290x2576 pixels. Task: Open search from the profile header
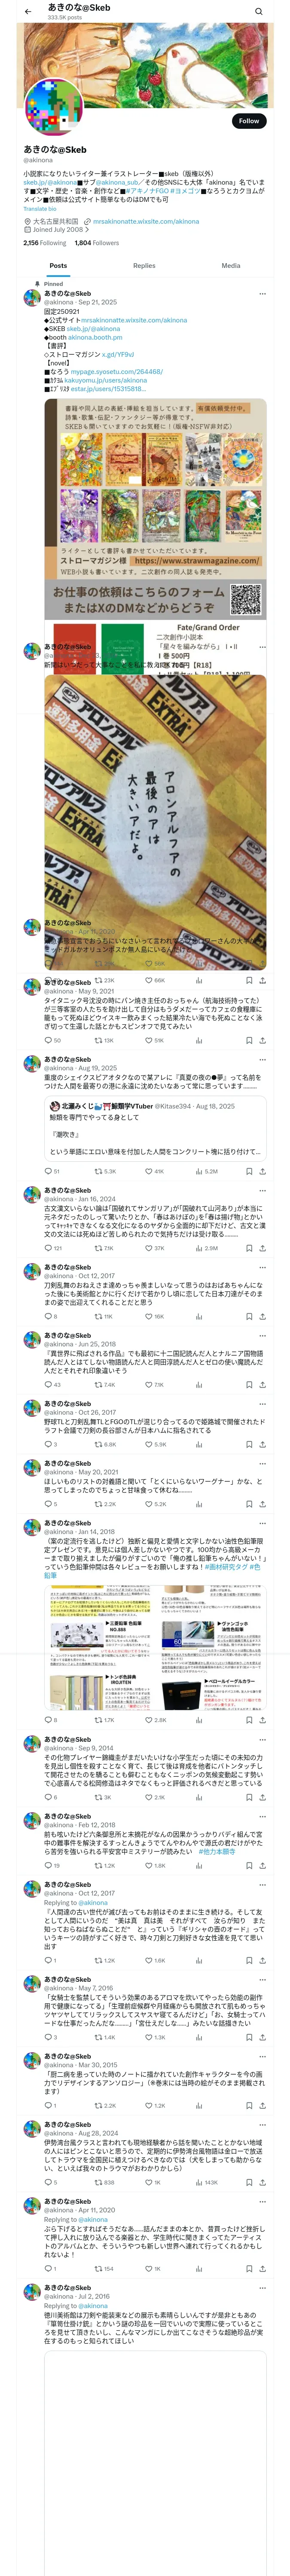[258, 11]
